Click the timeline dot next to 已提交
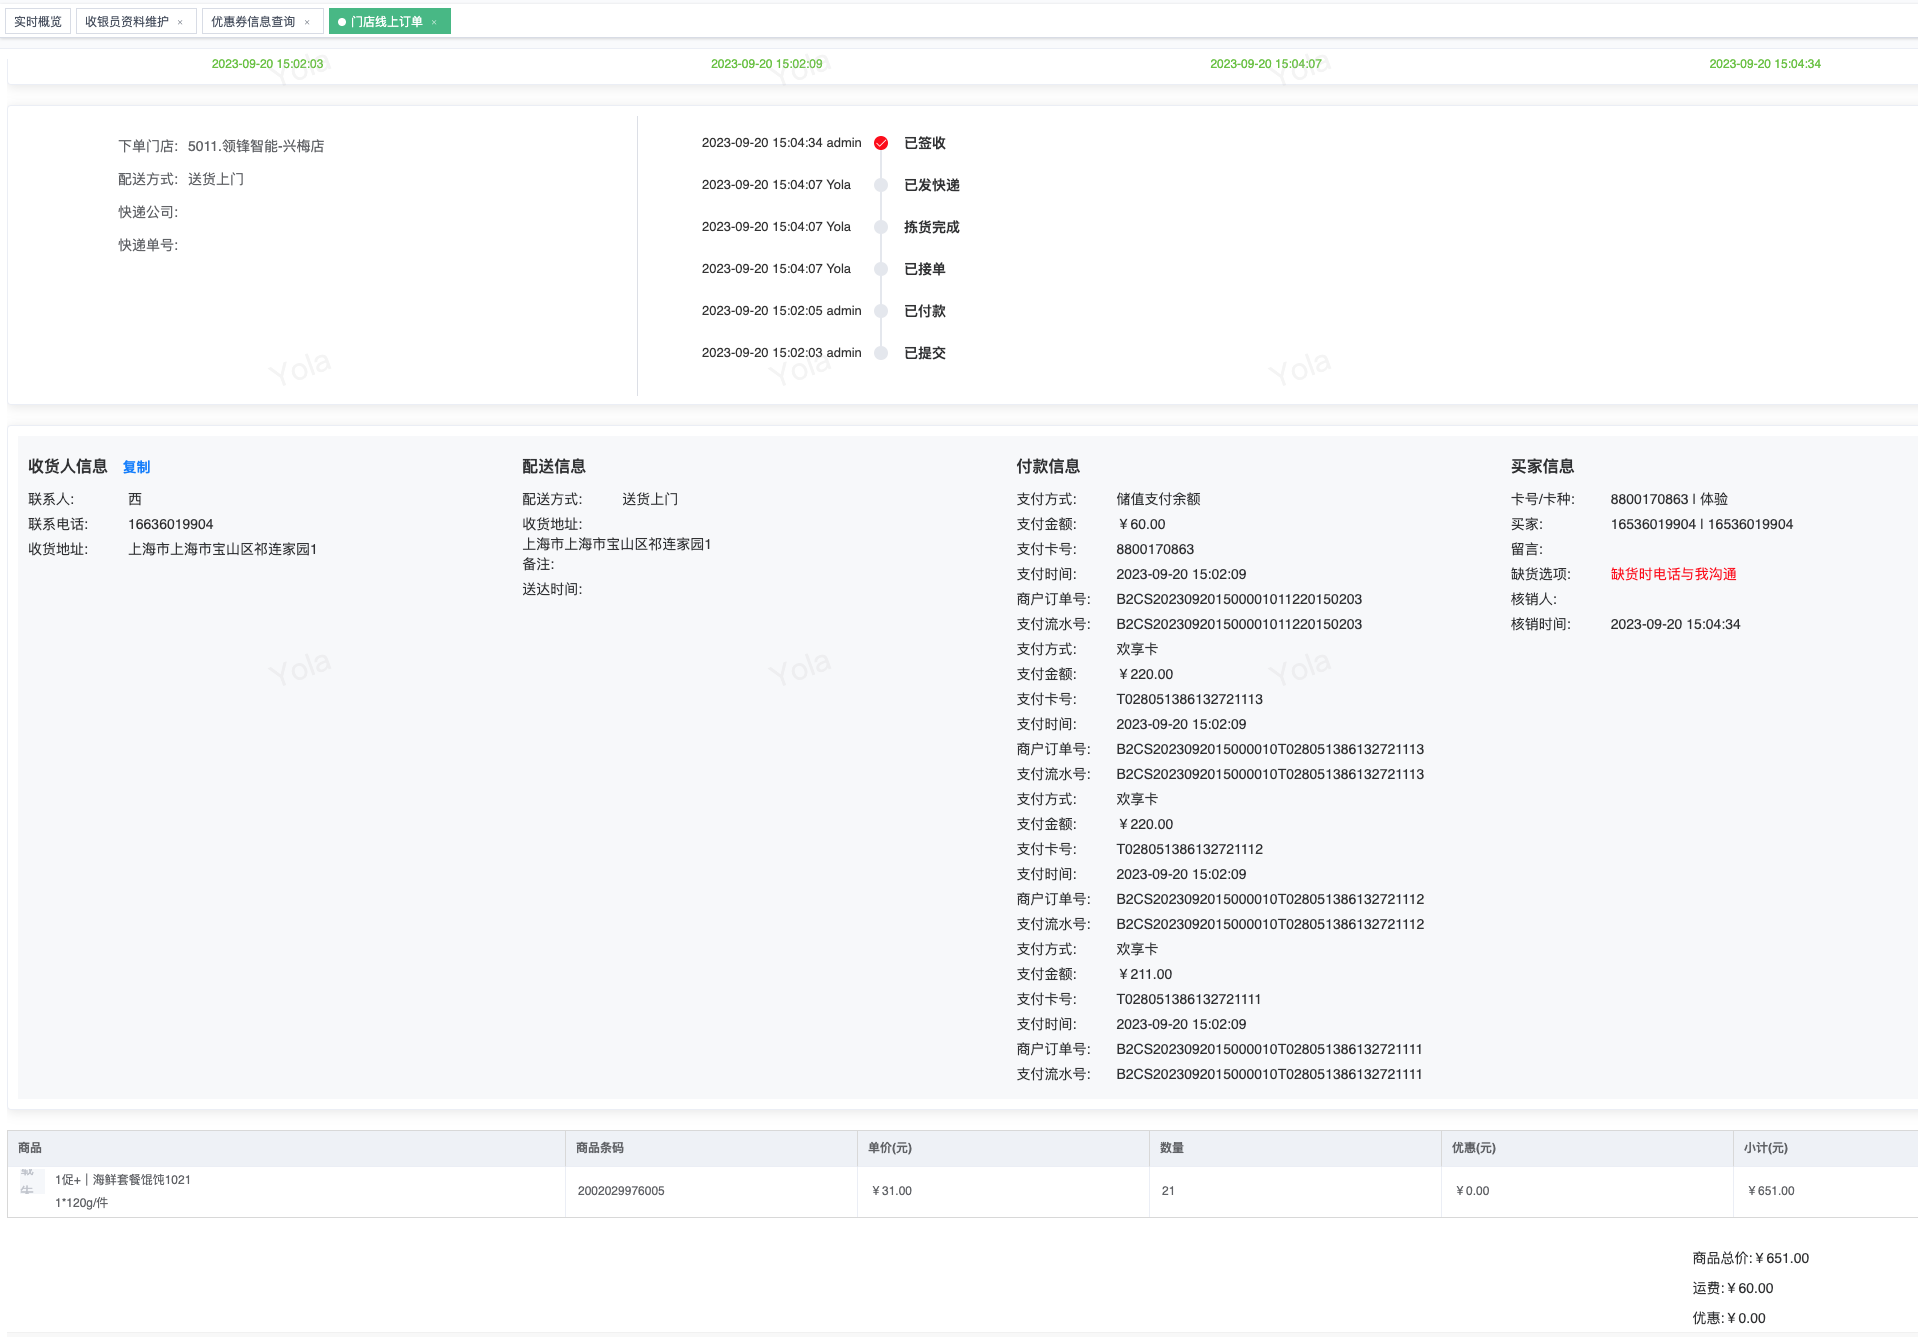This screenshot has width=1918, height=1337. [881, 353]
